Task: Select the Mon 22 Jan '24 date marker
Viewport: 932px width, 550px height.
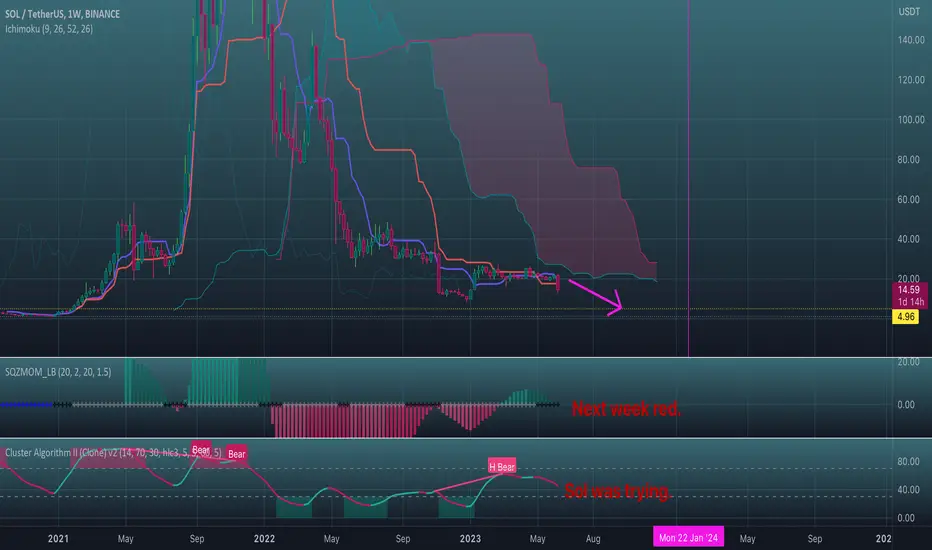Action: [688, 538]
